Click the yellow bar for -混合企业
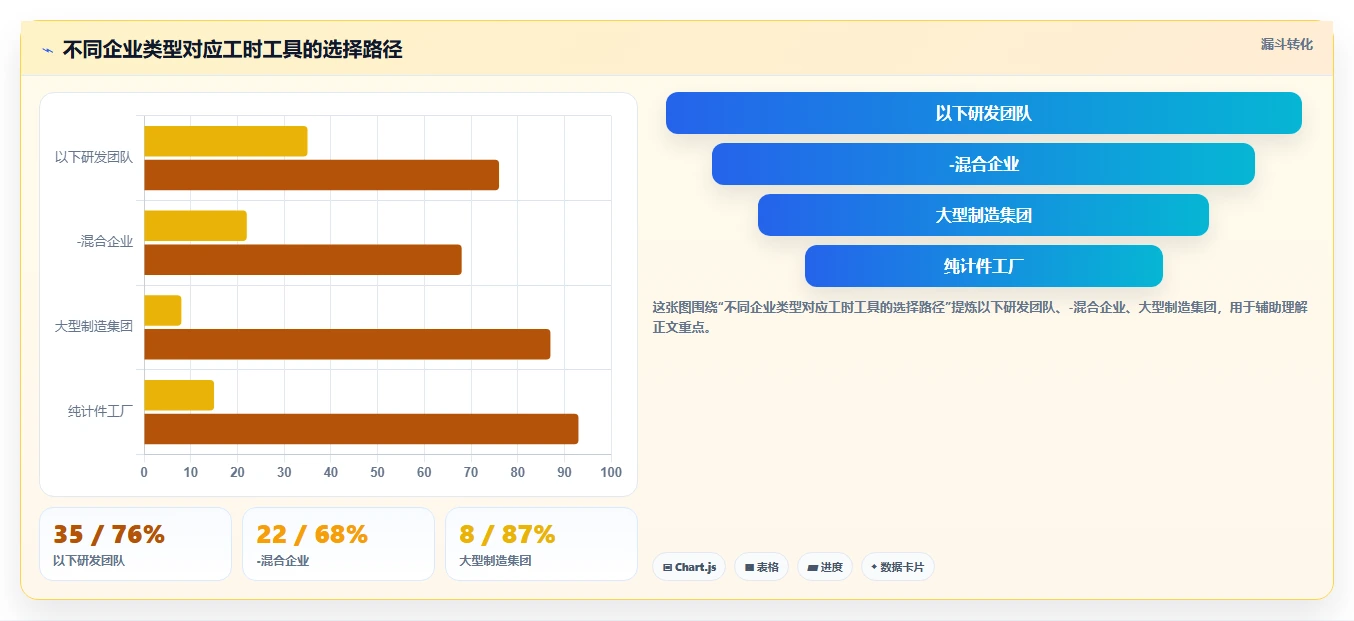 click(195, 226)
